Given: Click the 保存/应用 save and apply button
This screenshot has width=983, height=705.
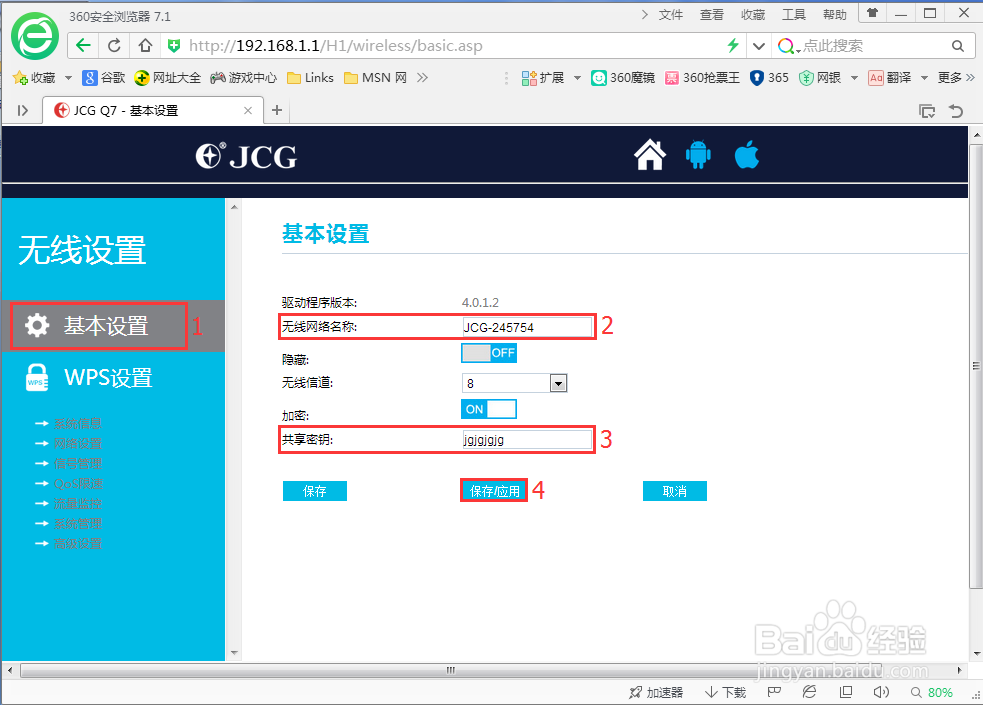Looking at the screenshot, I should [x=493, y=489].
